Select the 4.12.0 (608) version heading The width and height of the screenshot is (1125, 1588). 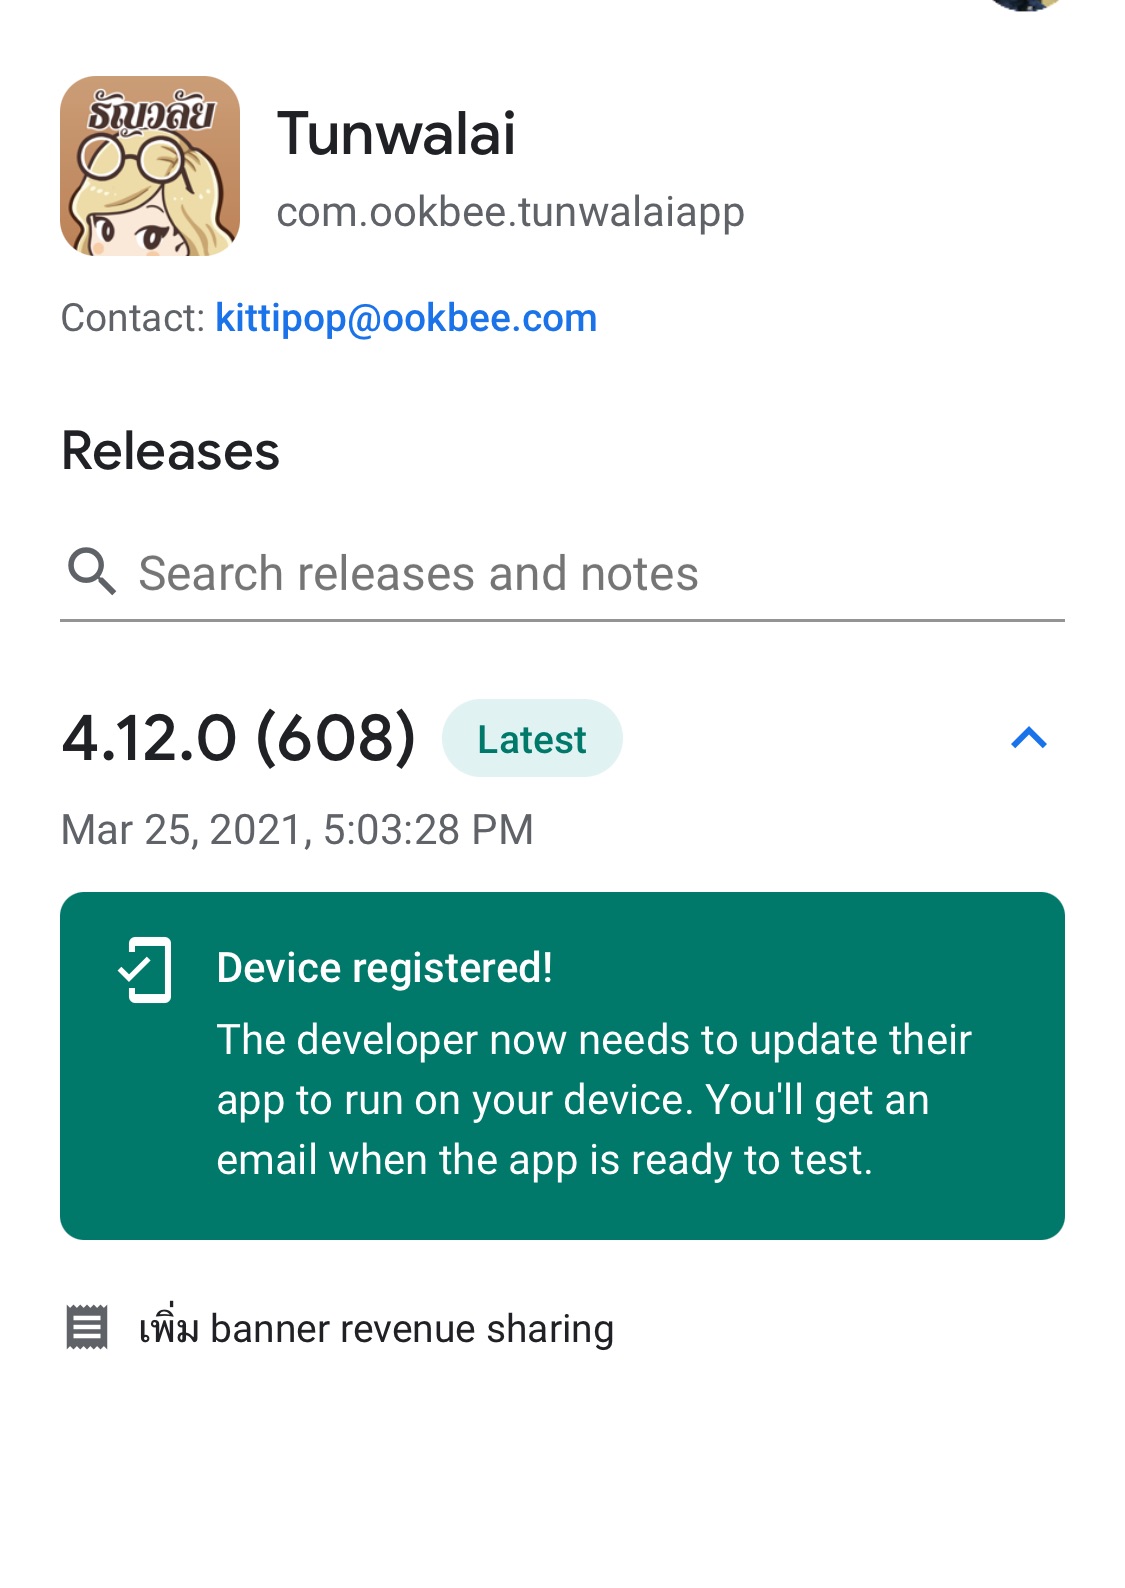(238, 739)
